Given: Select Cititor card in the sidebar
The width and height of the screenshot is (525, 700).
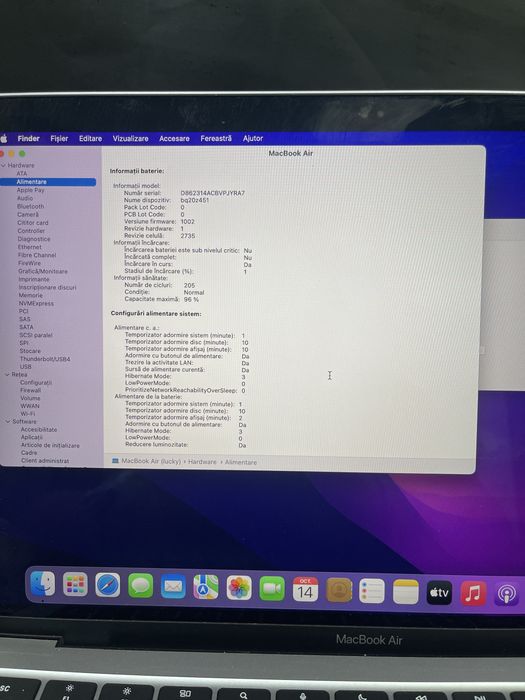Looking at the screenshot, I should pyautogui.click(x=33, y=222).
